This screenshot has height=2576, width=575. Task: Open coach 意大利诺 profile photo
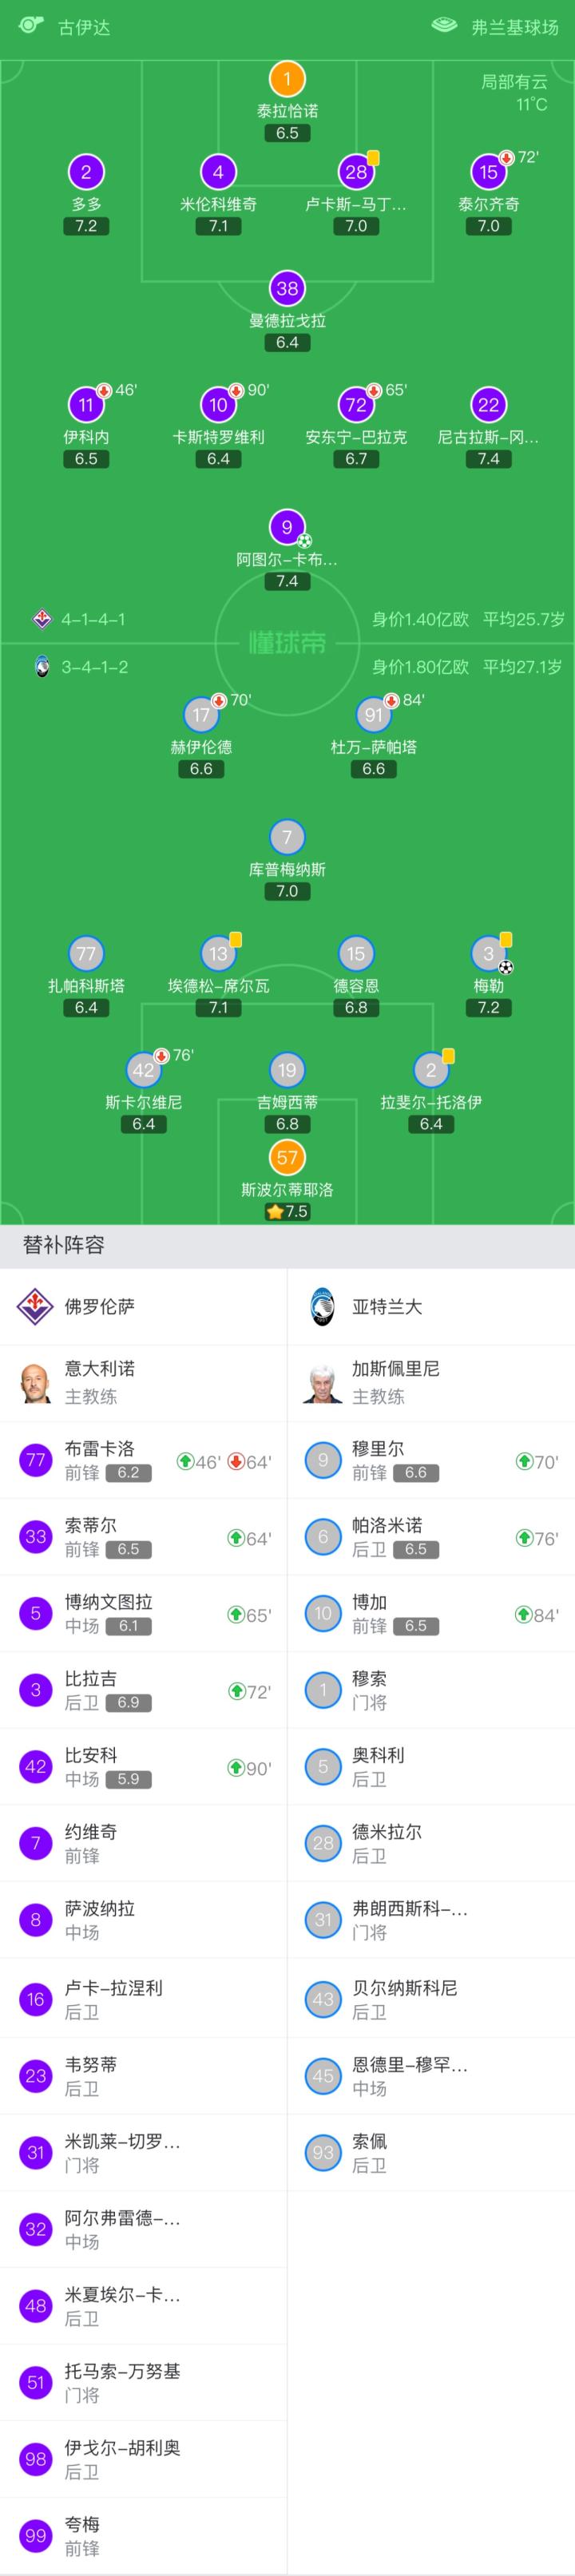pyautogui.click(x=36, y=1383)
